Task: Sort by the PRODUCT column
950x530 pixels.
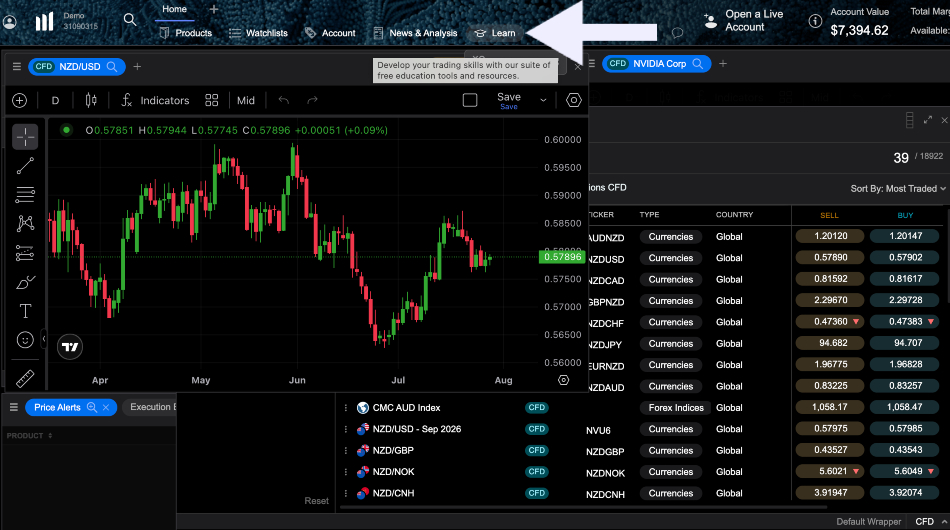Action: [29, 436]
